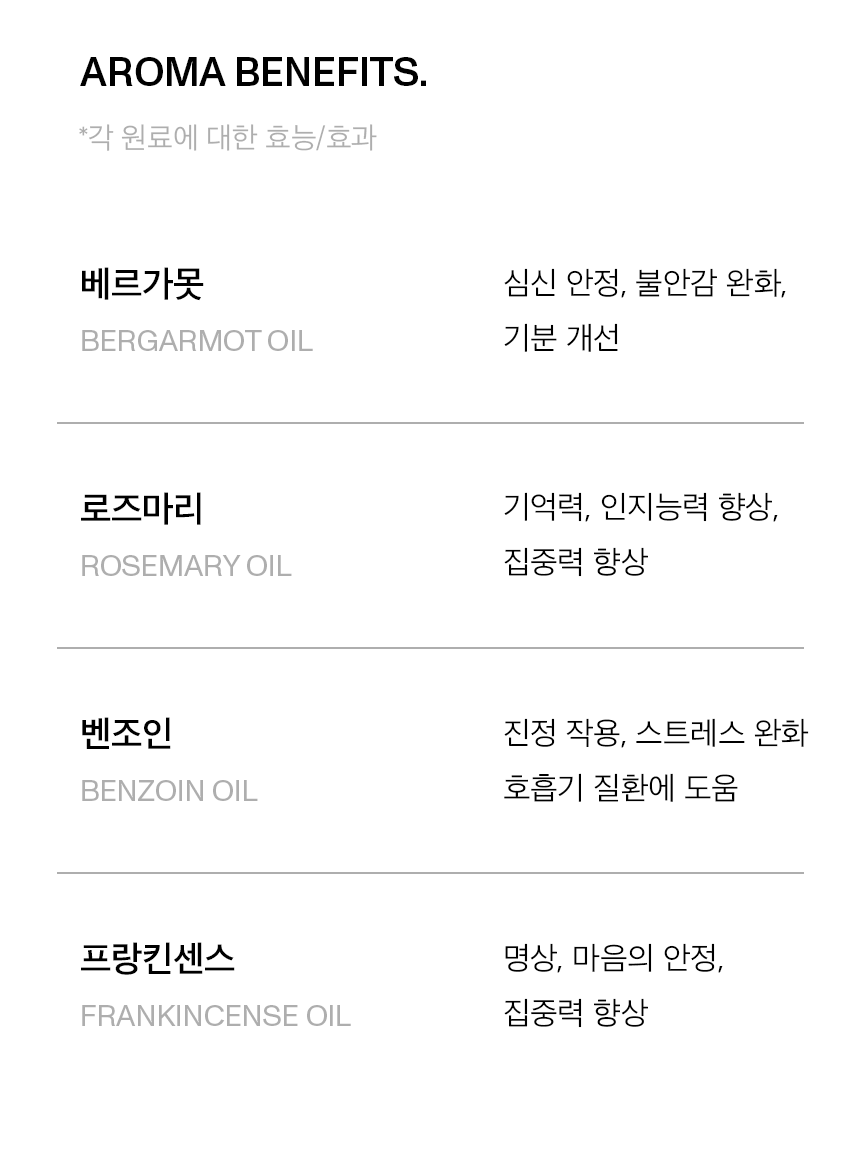Click the divider line below the Rosemary row
Screen dimensions: 860x1153
pos(430,648)
